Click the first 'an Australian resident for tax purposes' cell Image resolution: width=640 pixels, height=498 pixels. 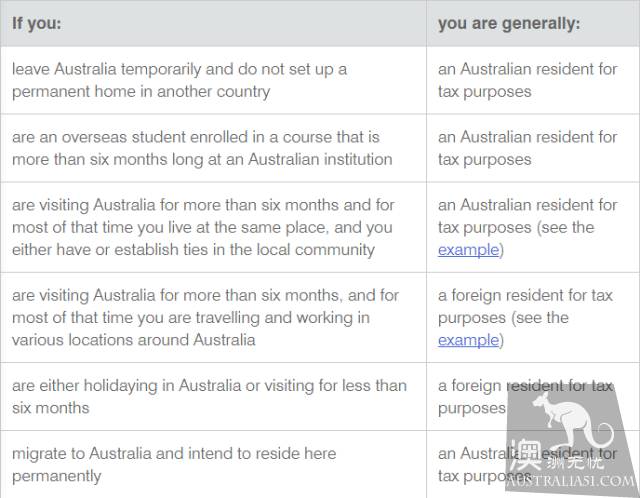pyautogui.click(x=527, y=80)
